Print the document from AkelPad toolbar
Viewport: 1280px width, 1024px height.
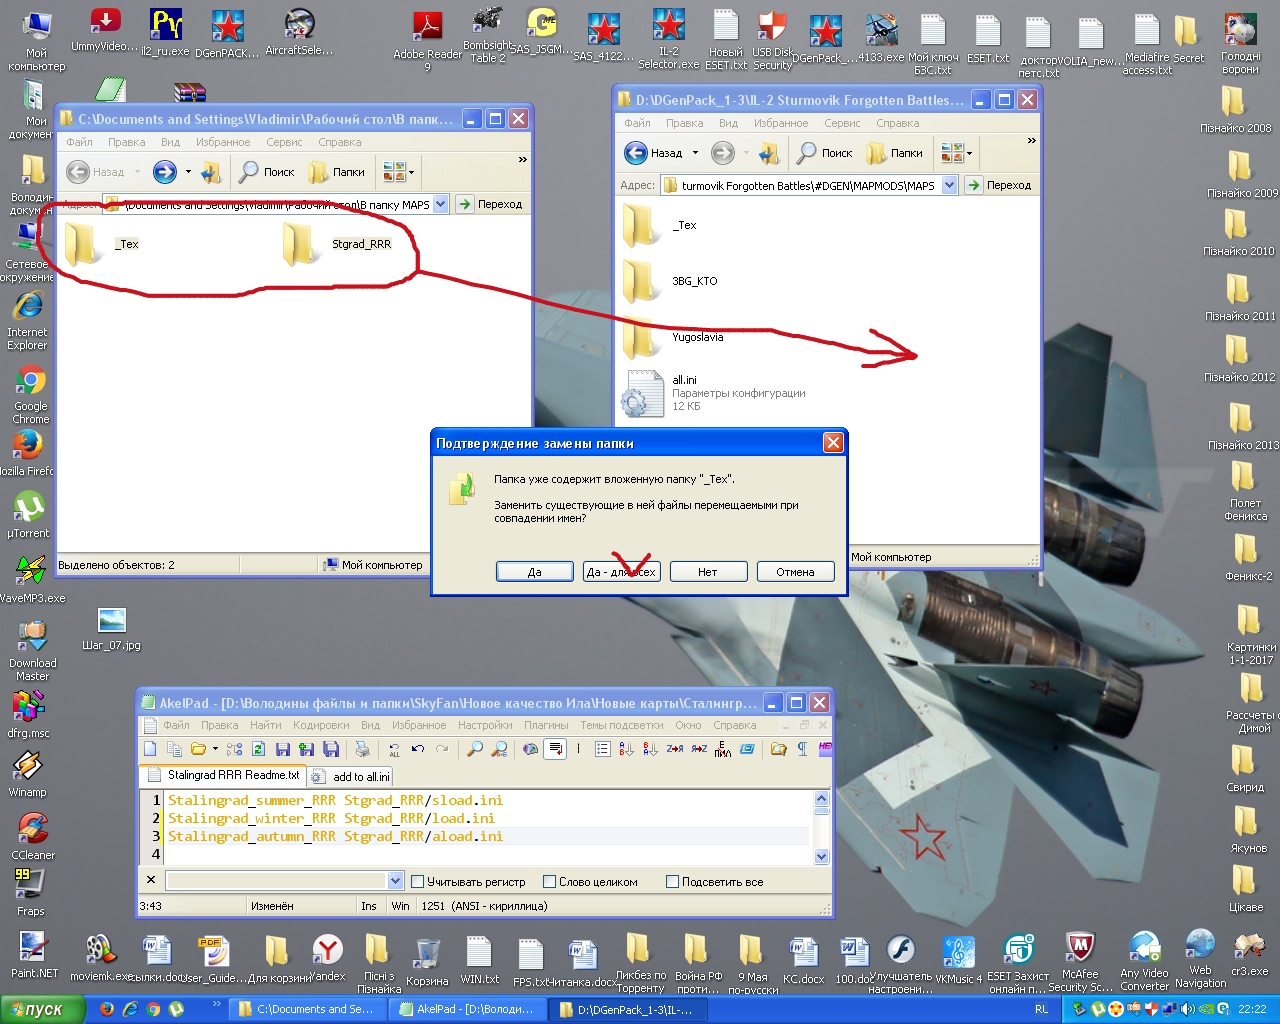[x=362, y=749]
